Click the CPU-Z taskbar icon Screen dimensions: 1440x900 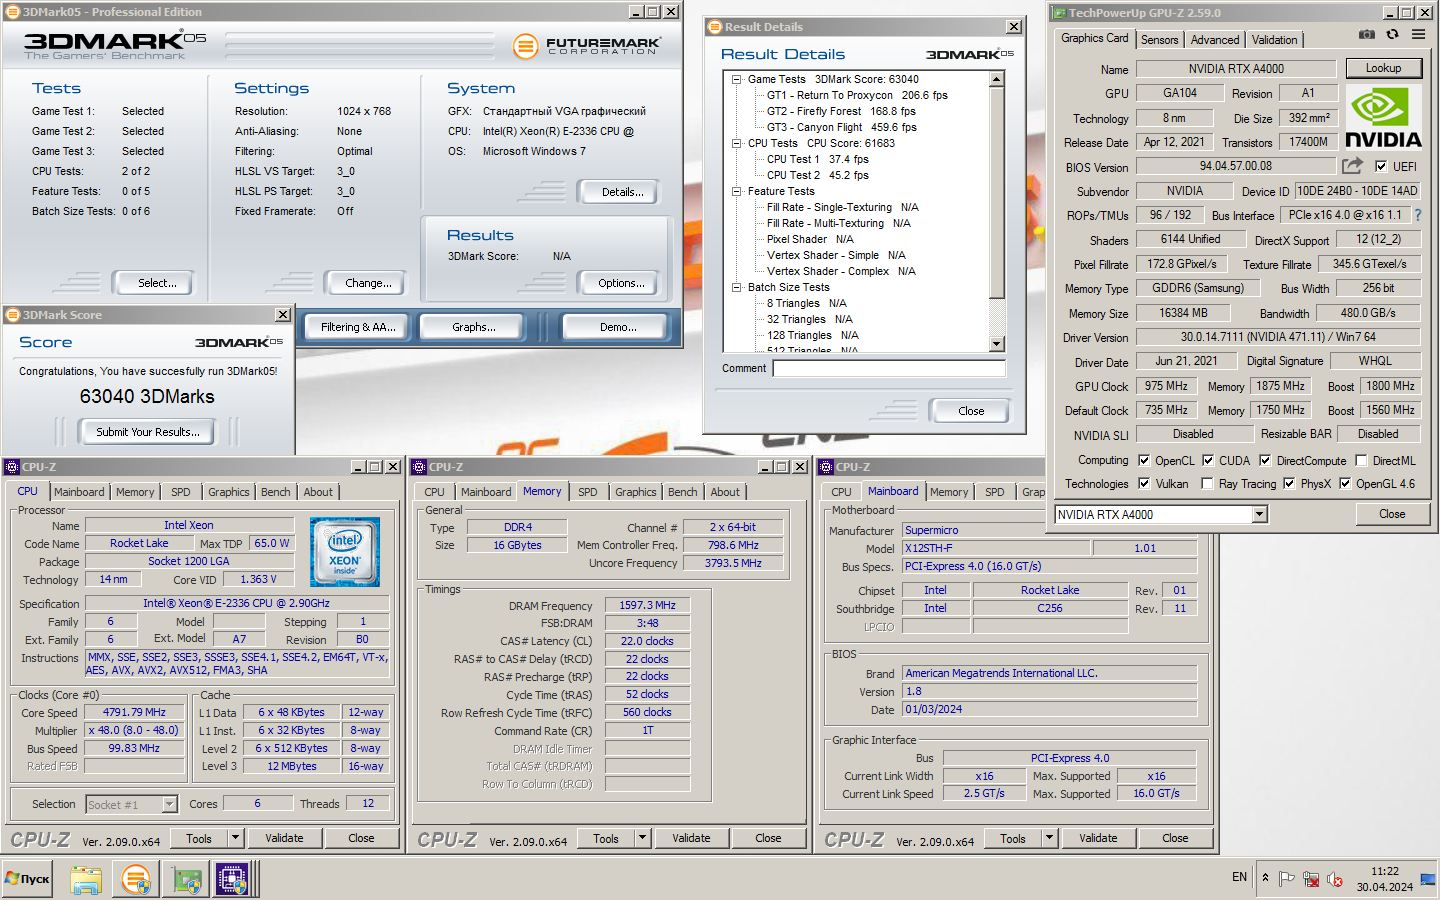(233, 879)
